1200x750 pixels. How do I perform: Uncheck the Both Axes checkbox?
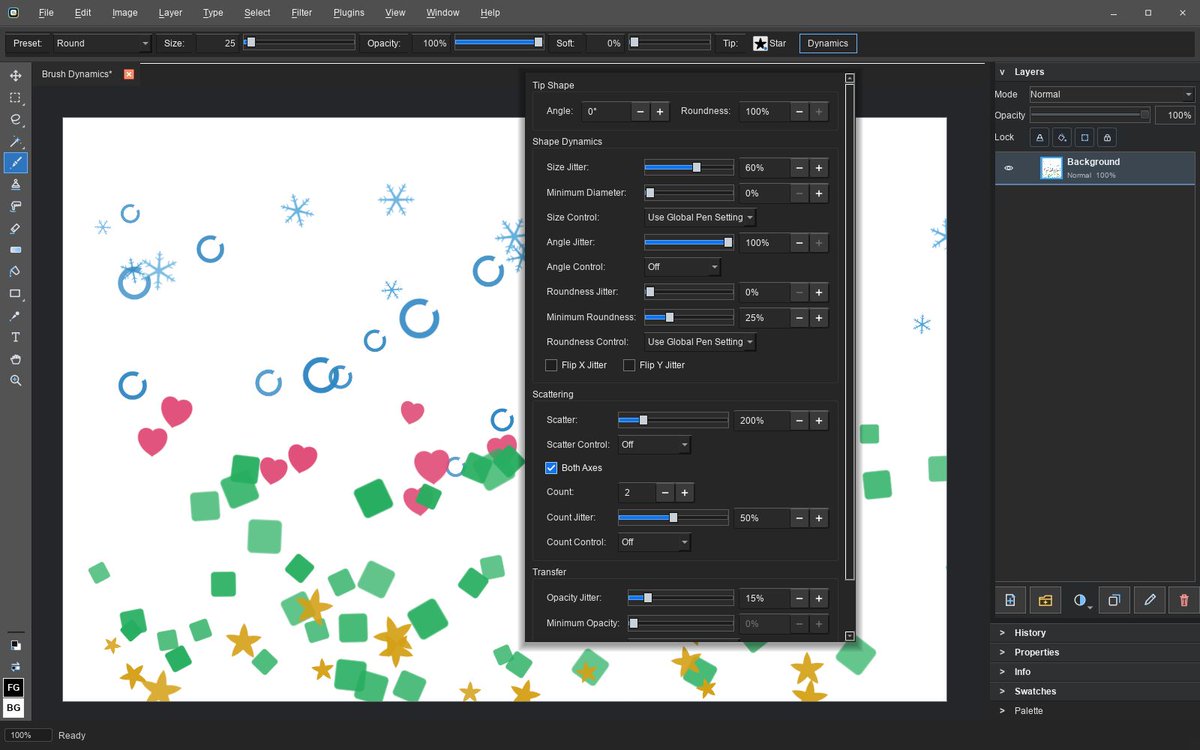tap(551, 468)
